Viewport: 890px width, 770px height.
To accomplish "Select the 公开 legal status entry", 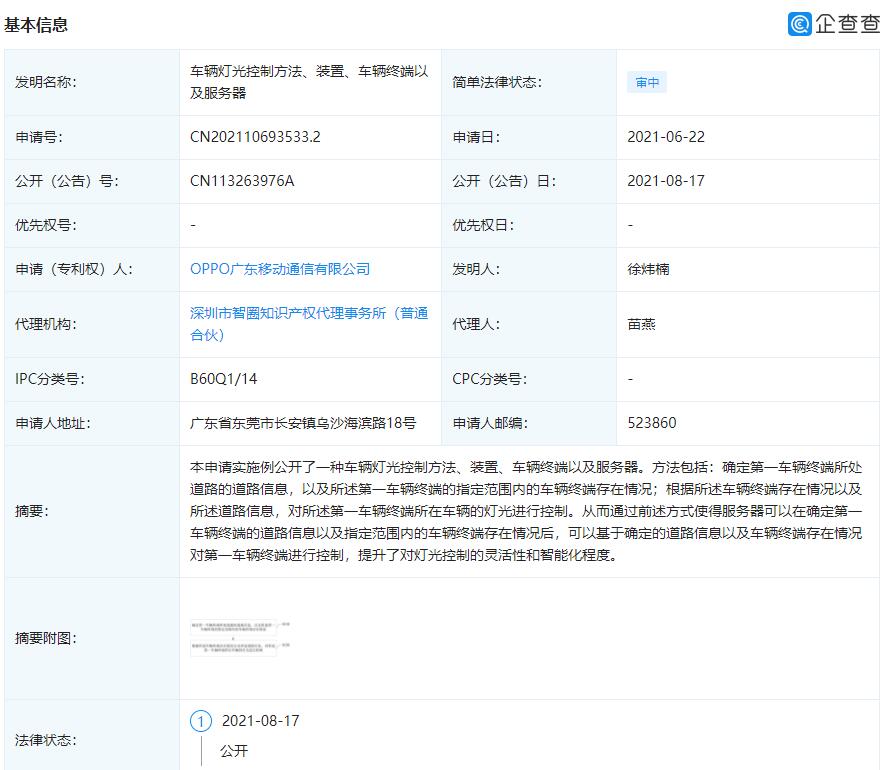I will pyautogui.click(x=235, y=750).
